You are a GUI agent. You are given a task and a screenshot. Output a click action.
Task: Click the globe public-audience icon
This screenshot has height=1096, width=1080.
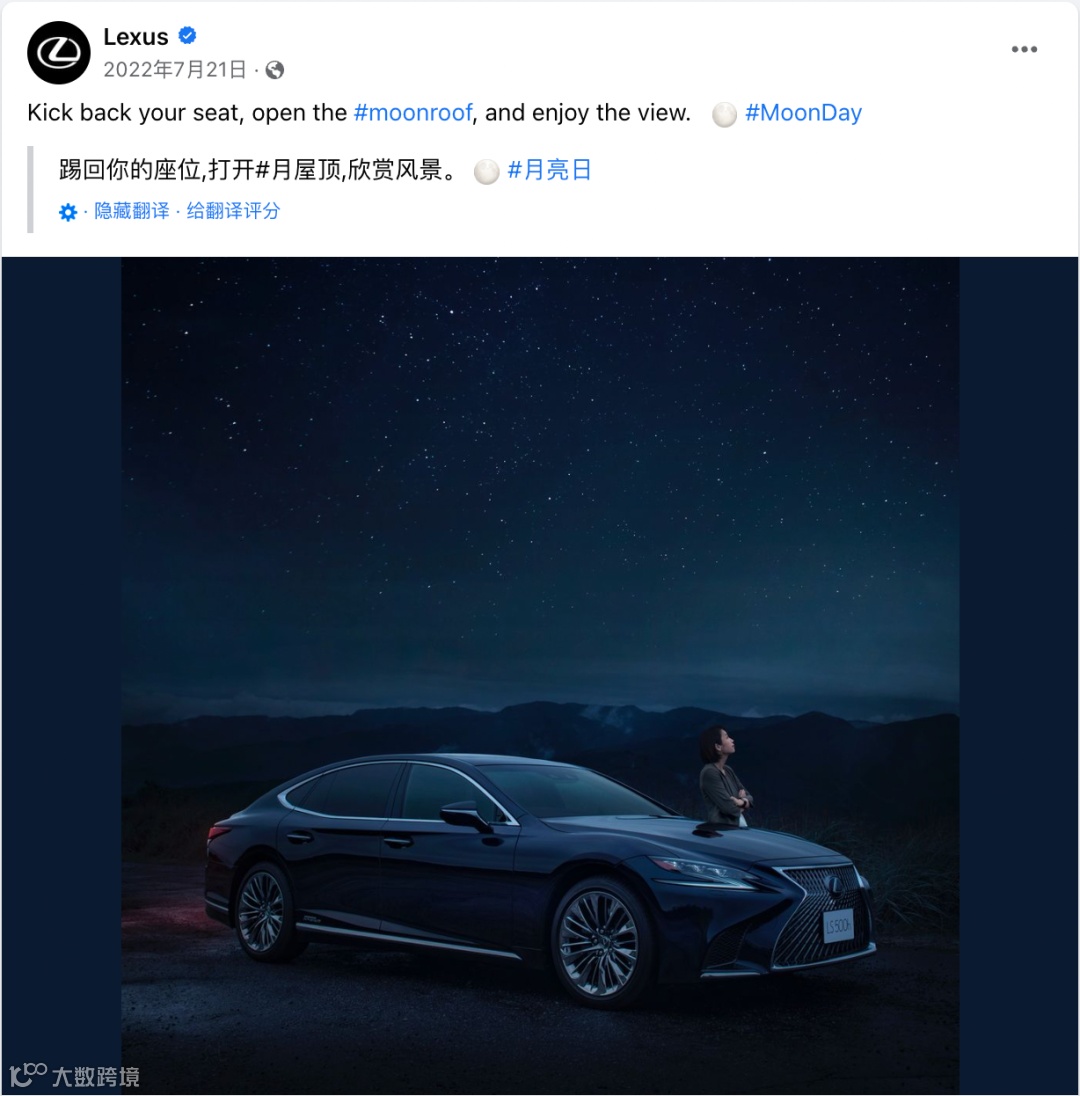click(x=275, y=70)
